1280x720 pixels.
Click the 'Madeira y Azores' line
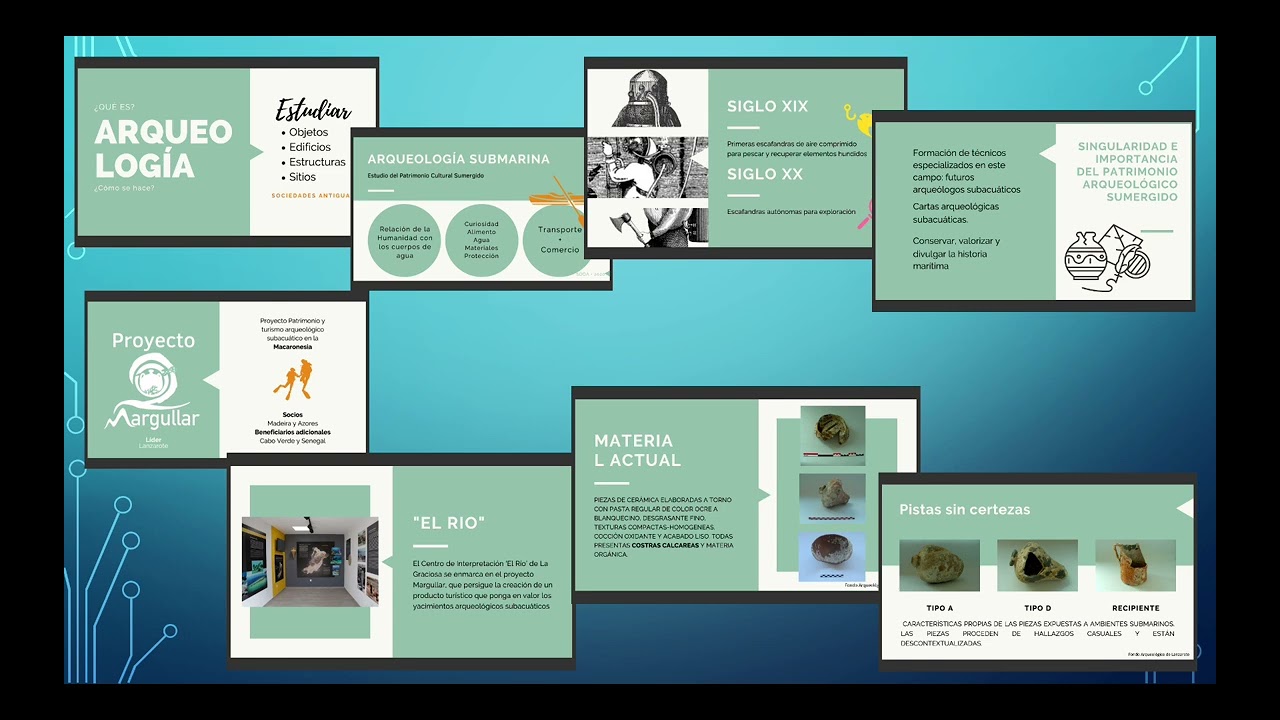pyautogui.click(x=292, y=423)
